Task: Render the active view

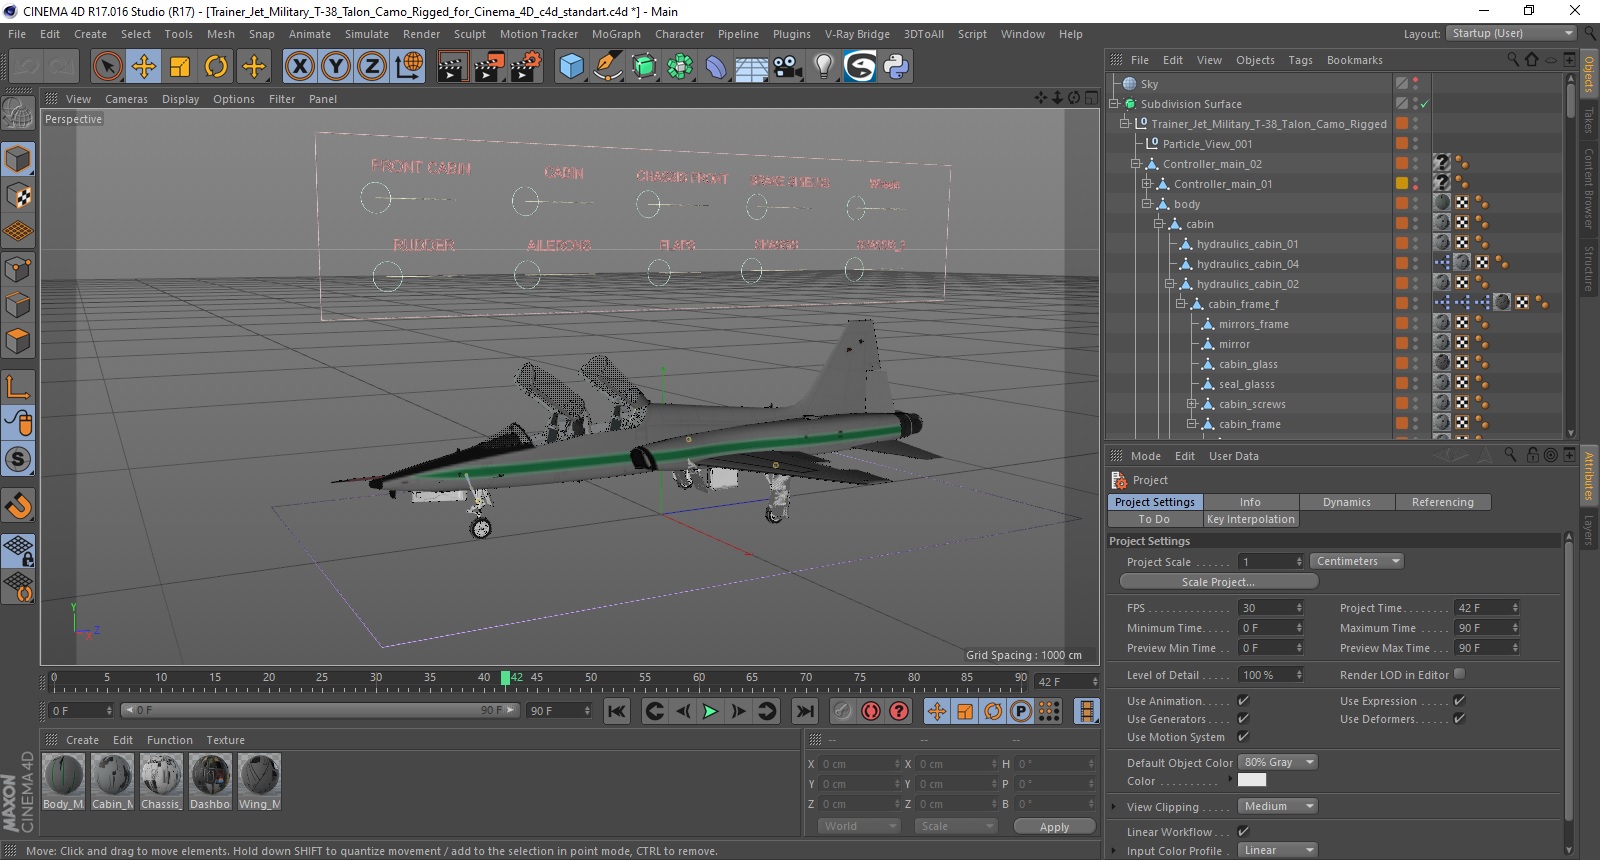Action: pyautogui.click(x=452, y=67)
